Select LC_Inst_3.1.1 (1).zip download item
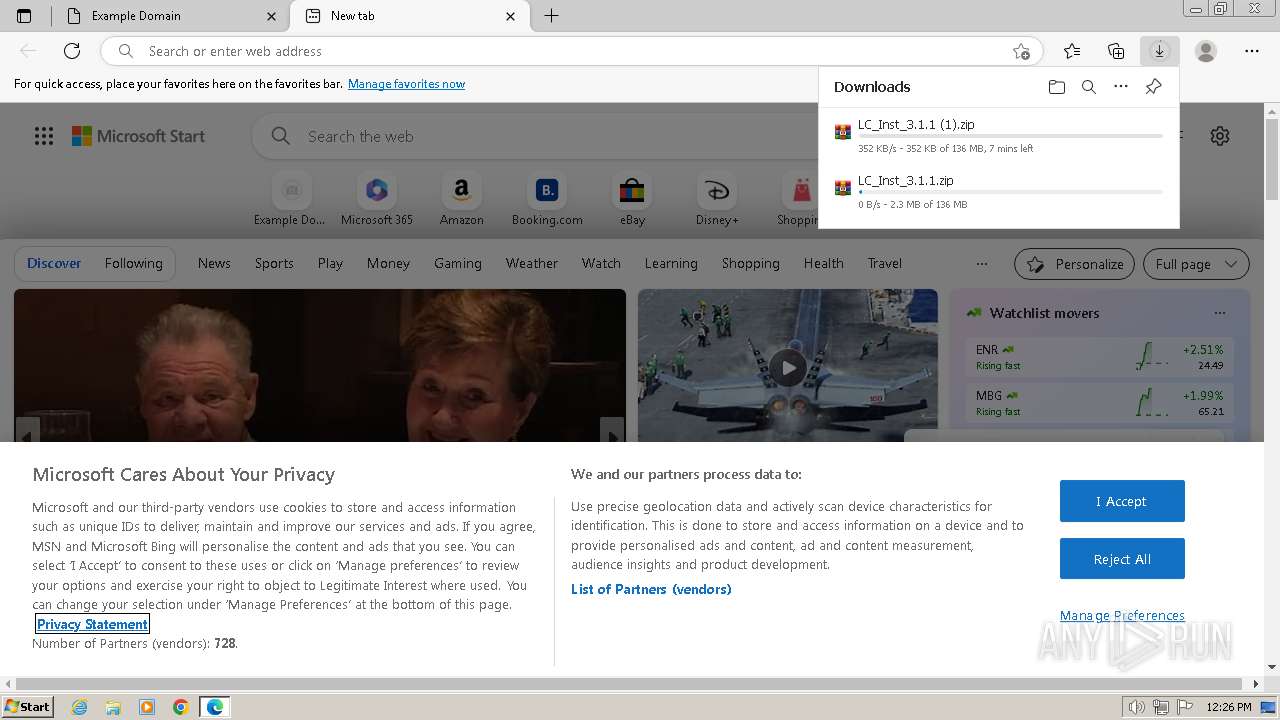This screenshot has height=720, width=1280. (x=999, y=136)
